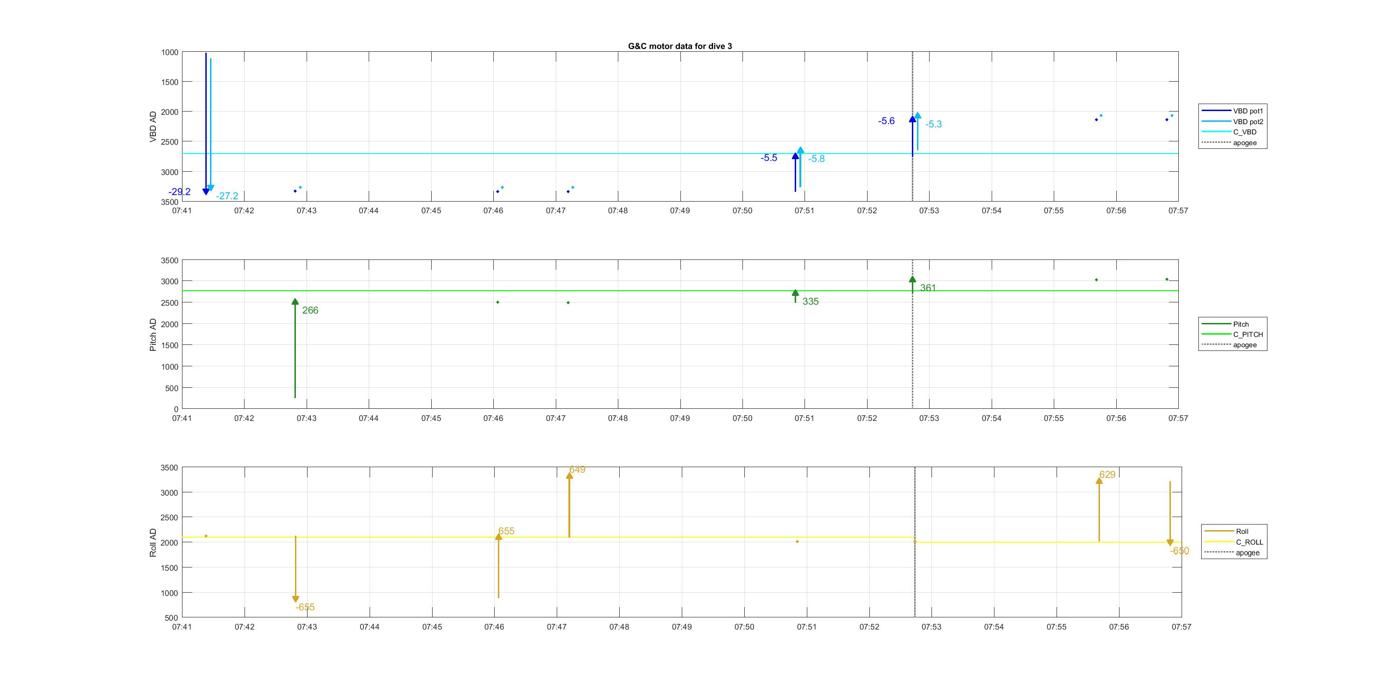
Task: Click the '-650' roll annotation
Action: (x=1180, y=551)
